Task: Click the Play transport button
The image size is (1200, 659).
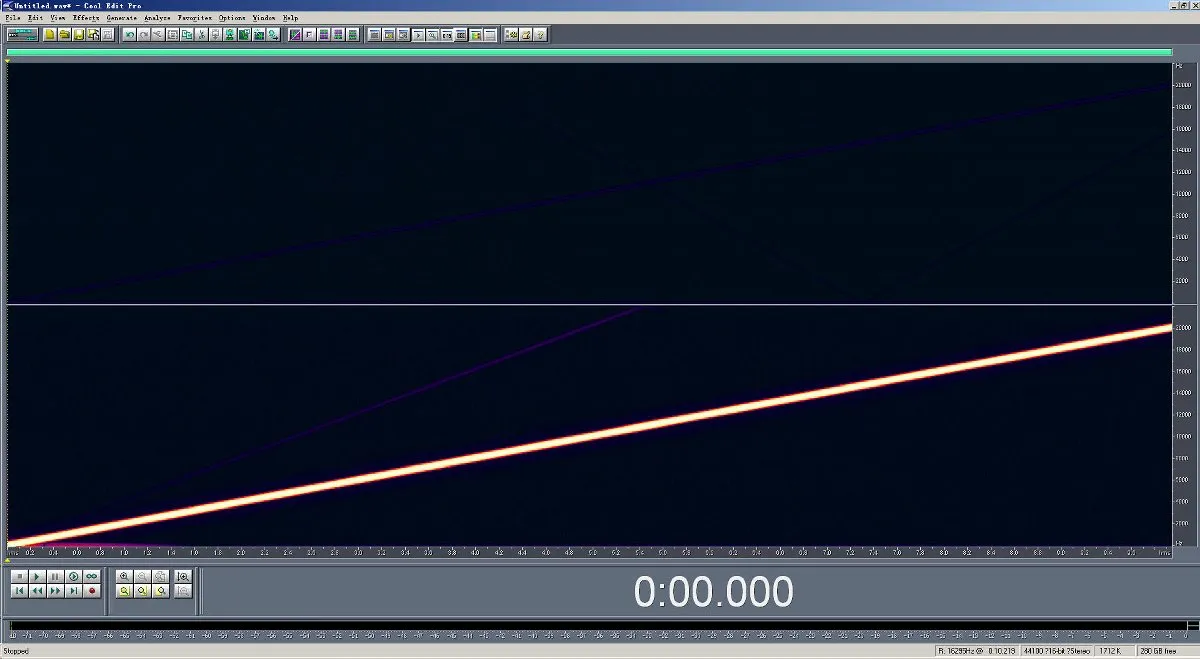Action: [37, 577]
